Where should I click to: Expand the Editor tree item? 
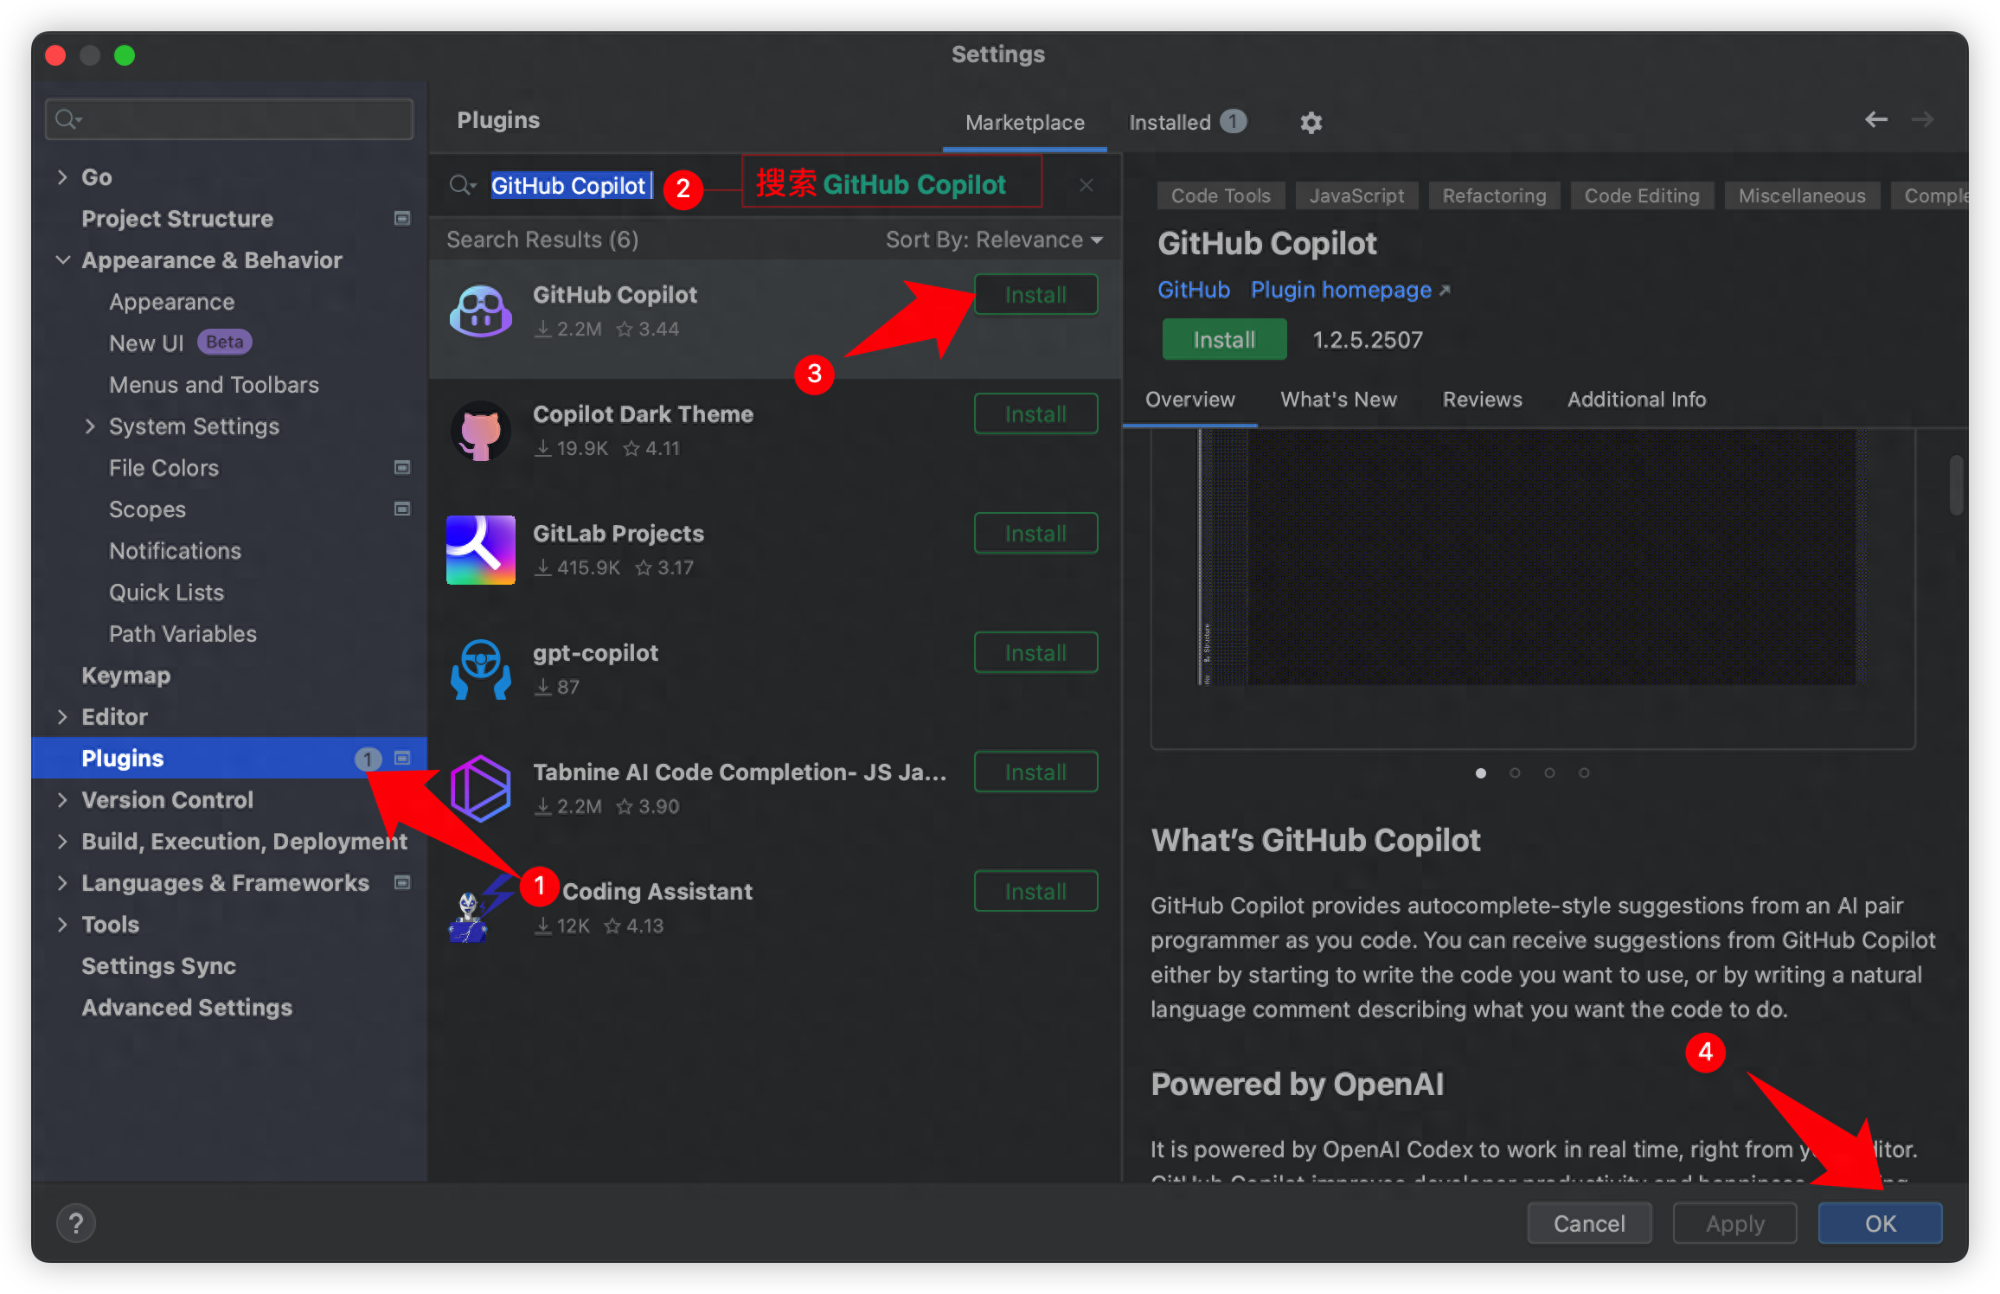pos(62,716)
